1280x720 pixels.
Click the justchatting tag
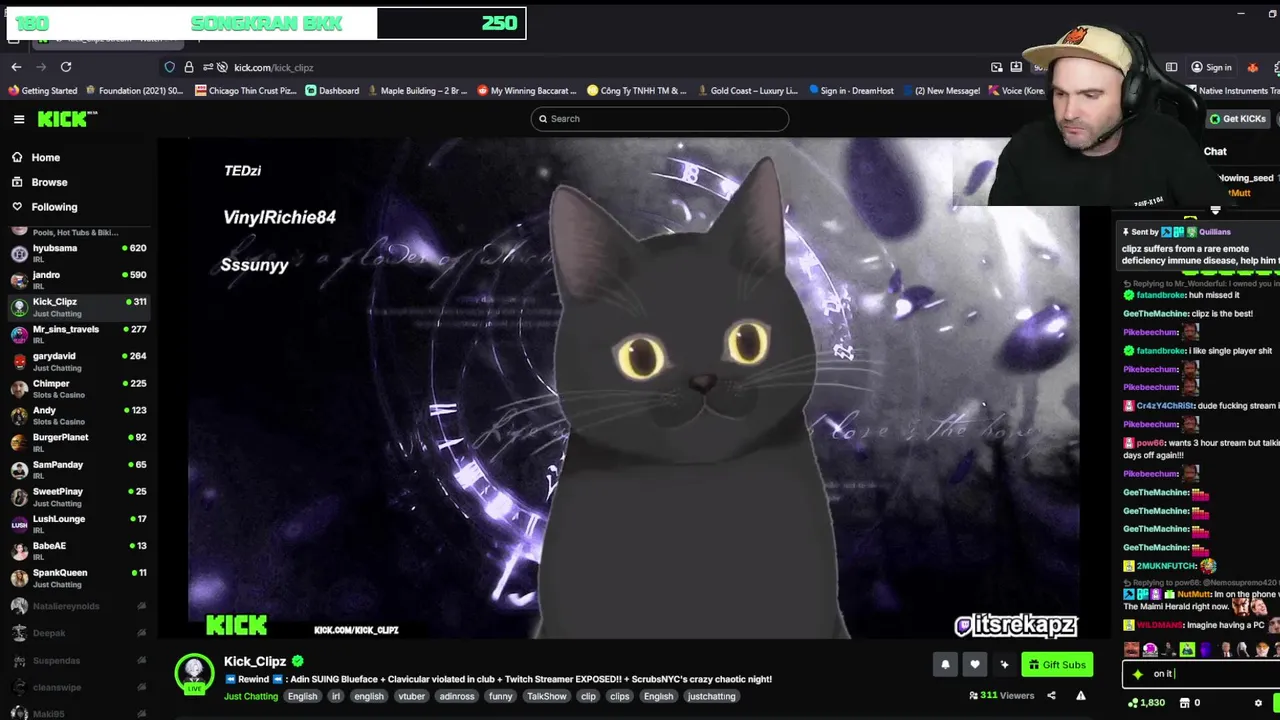[711, 696]
